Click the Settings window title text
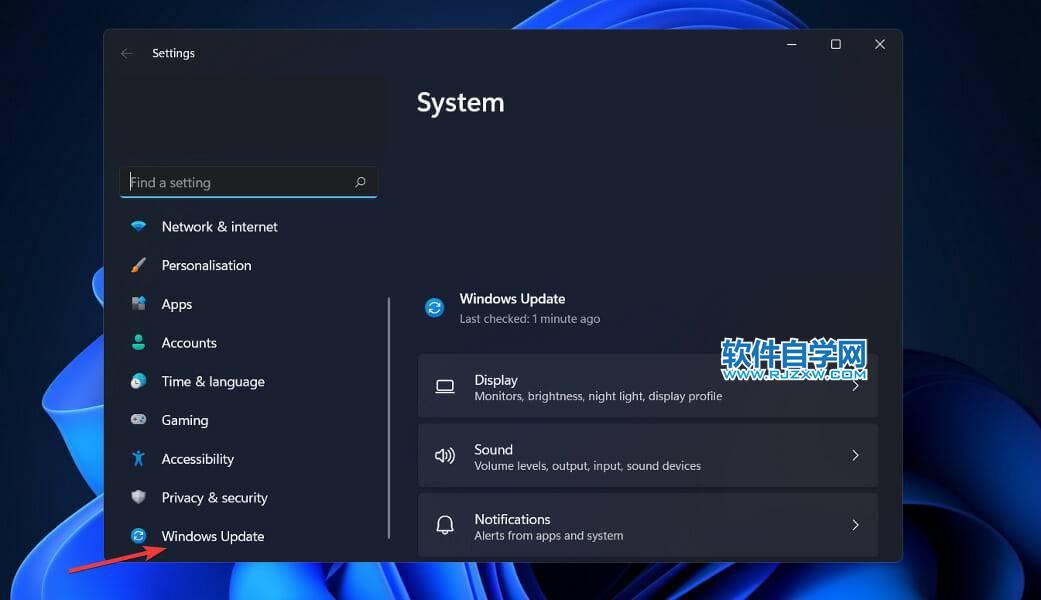 (x=173, y=53)
